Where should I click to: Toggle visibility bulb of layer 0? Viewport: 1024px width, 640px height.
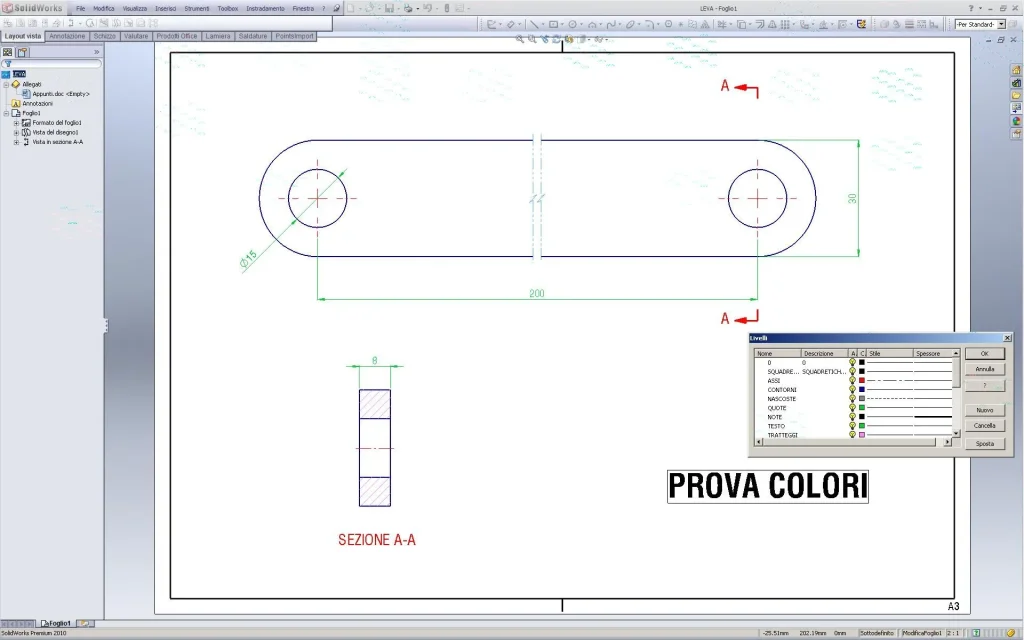(x=852, y=362)
